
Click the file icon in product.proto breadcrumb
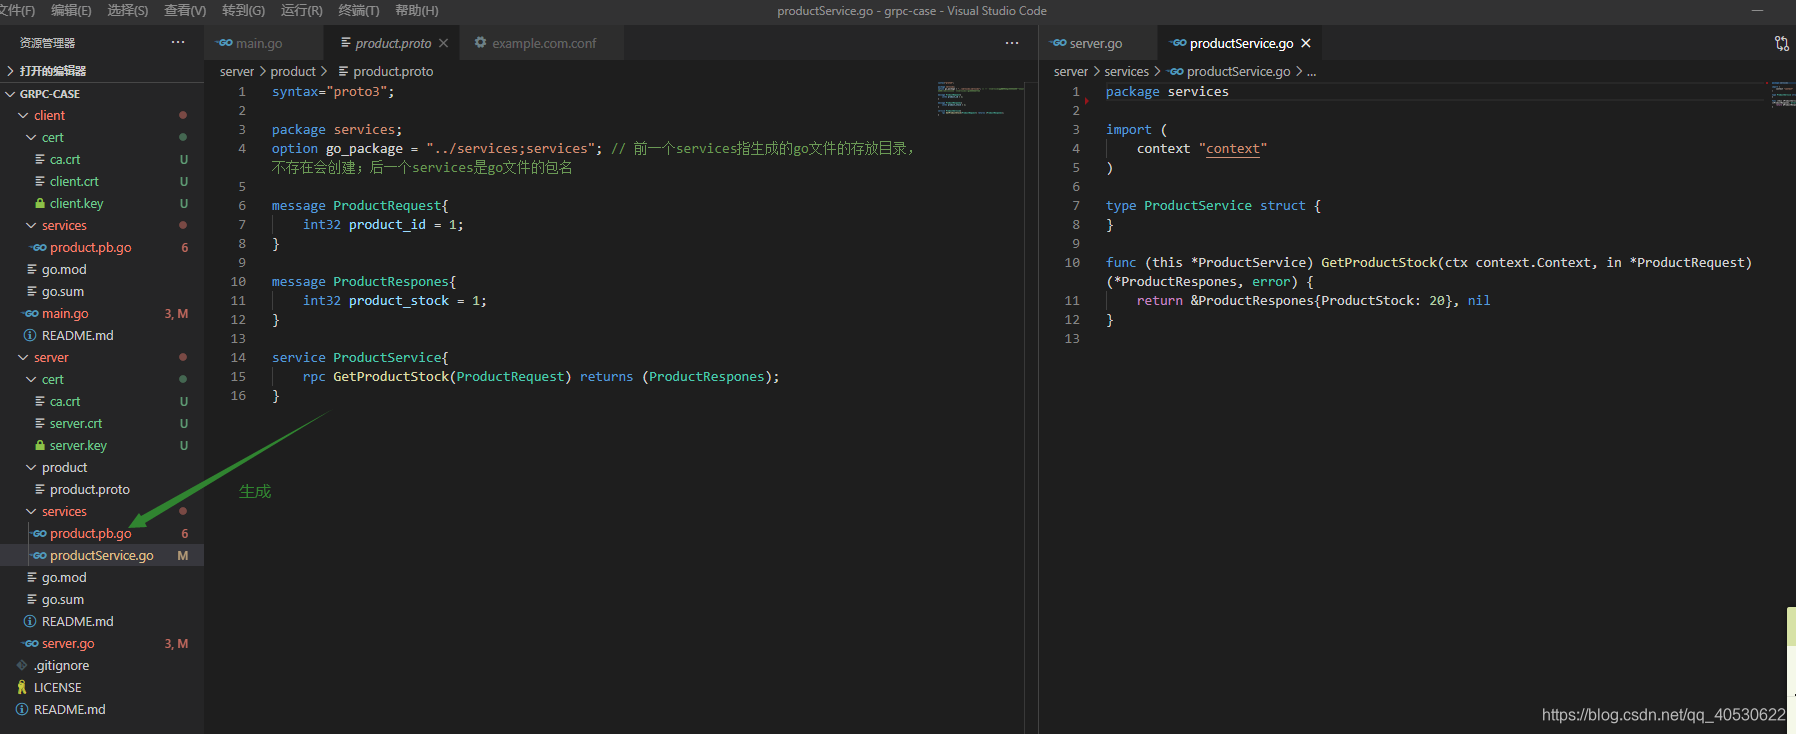343,71
